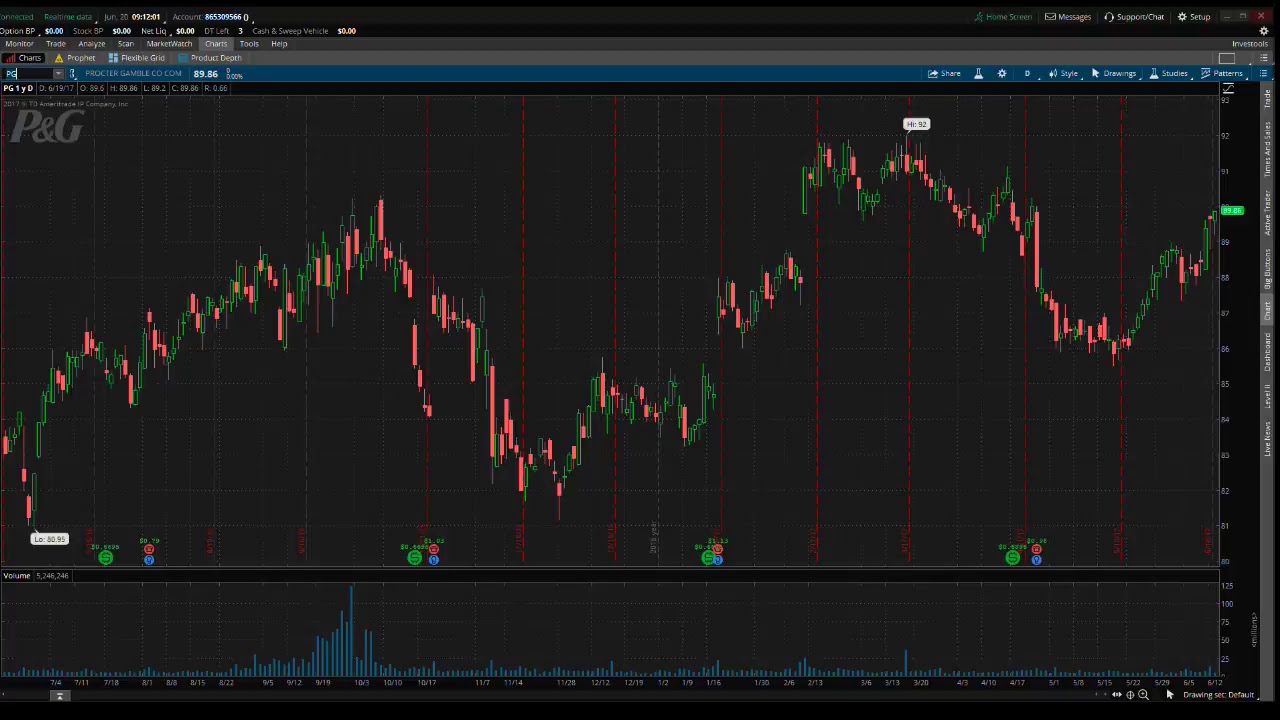The width and height of the screenshot is (1280, 720).
Task: Open the Help tab
Action: pos(279,44)
